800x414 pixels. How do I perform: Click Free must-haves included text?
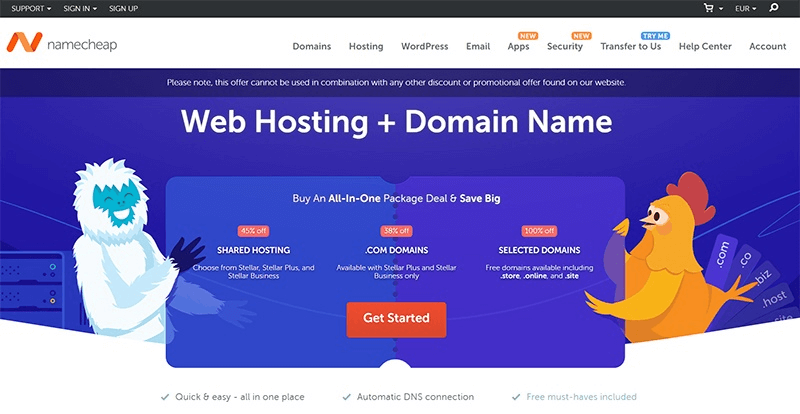point(582,397)
